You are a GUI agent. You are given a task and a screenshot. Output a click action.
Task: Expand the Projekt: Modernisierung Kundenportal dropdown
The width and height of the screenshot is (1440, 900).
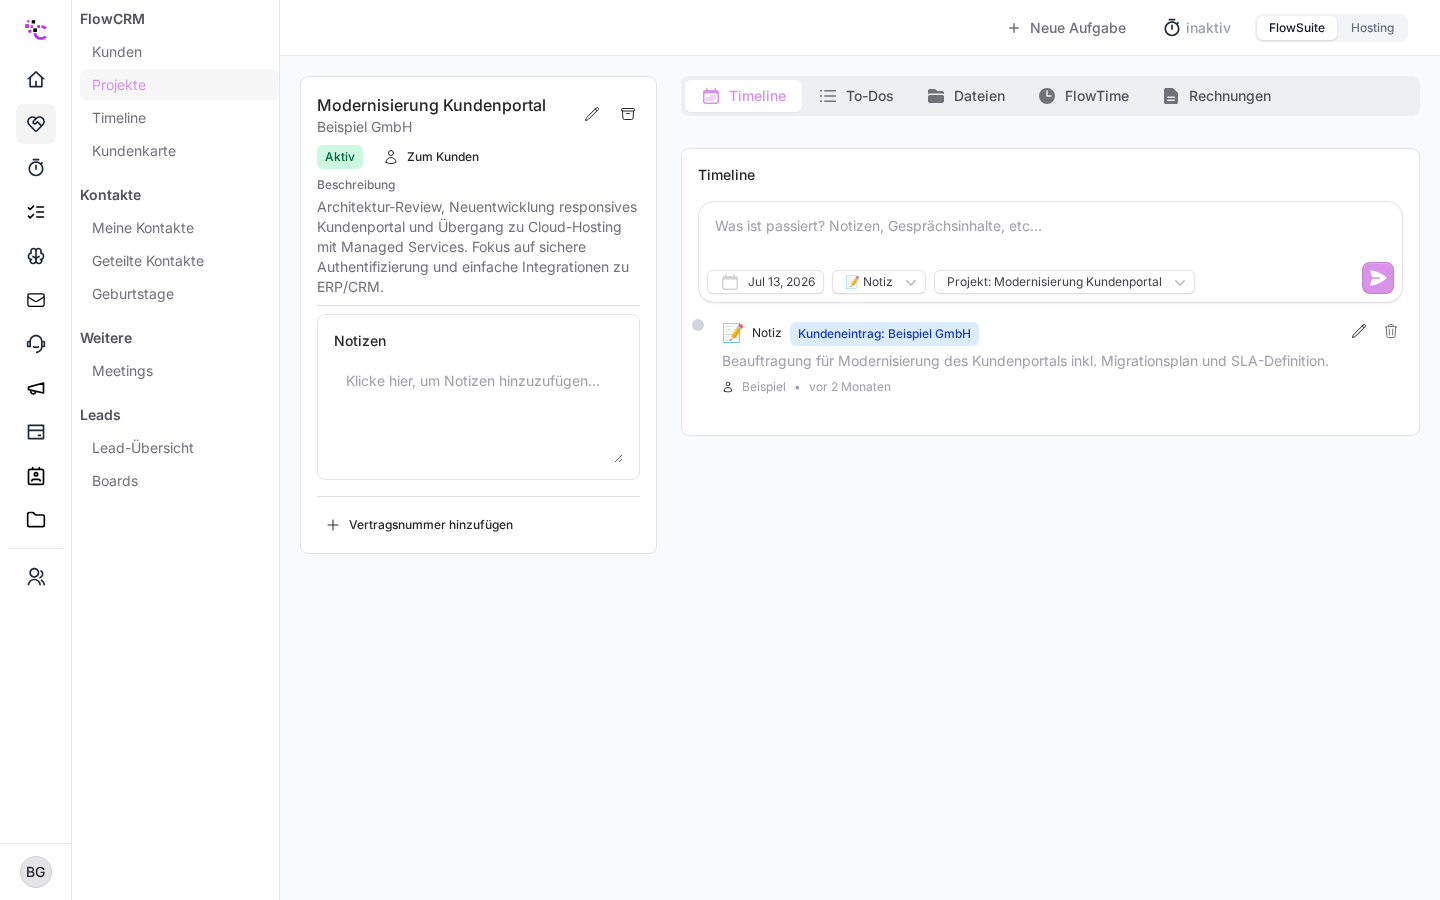[1064, 282]
